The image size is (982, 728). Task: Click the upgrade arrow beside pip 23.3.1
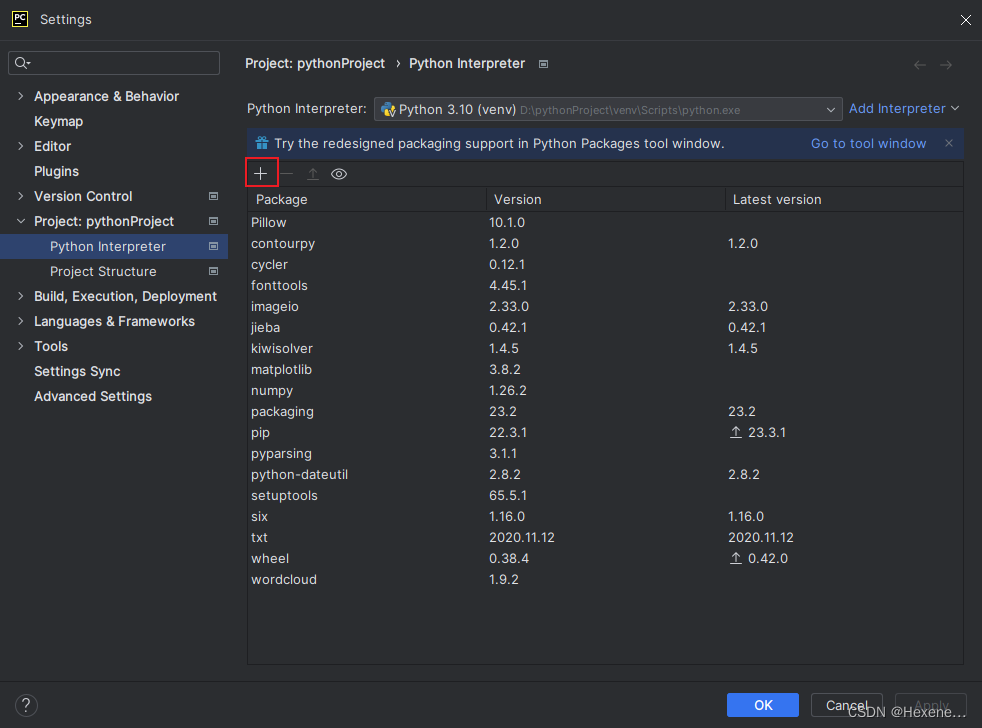(736, 432)
